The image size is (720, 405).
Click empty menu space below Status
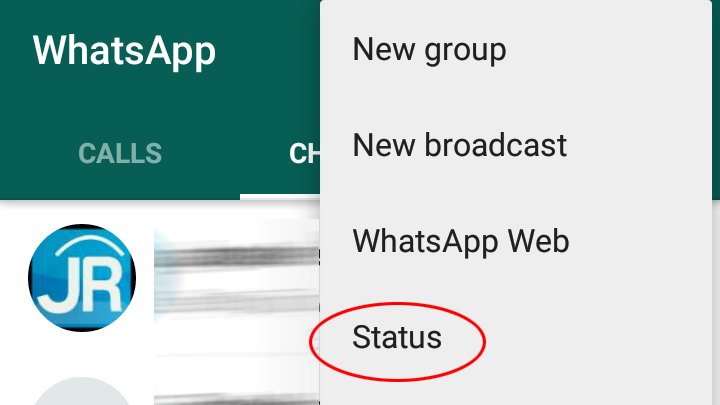(515, 388)
